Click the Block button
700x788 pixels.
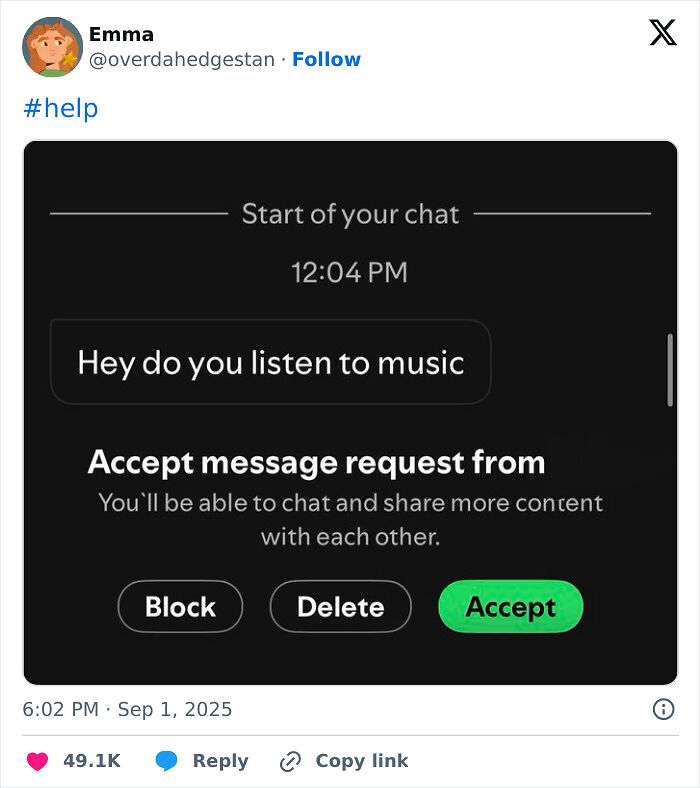[x=180, y=607]
